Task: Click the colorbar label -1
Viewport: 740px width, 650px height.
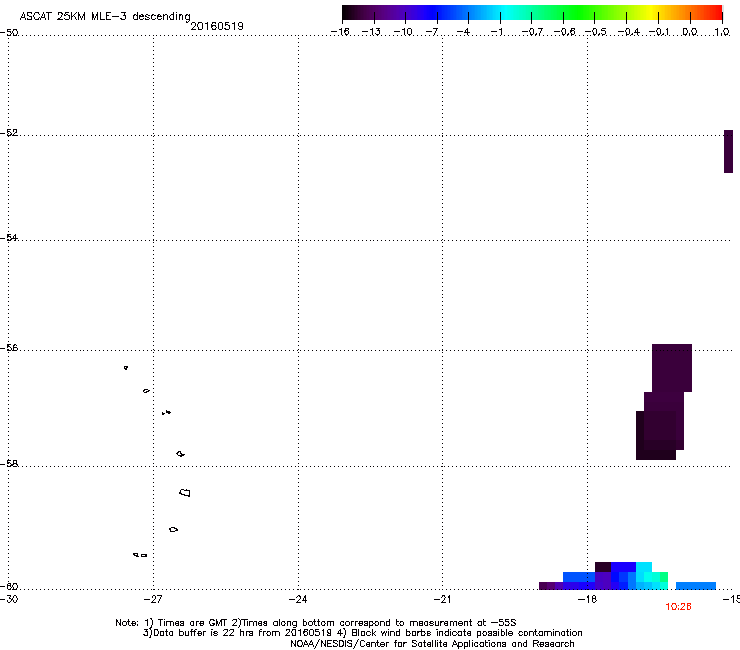Action: pos(496,32)
